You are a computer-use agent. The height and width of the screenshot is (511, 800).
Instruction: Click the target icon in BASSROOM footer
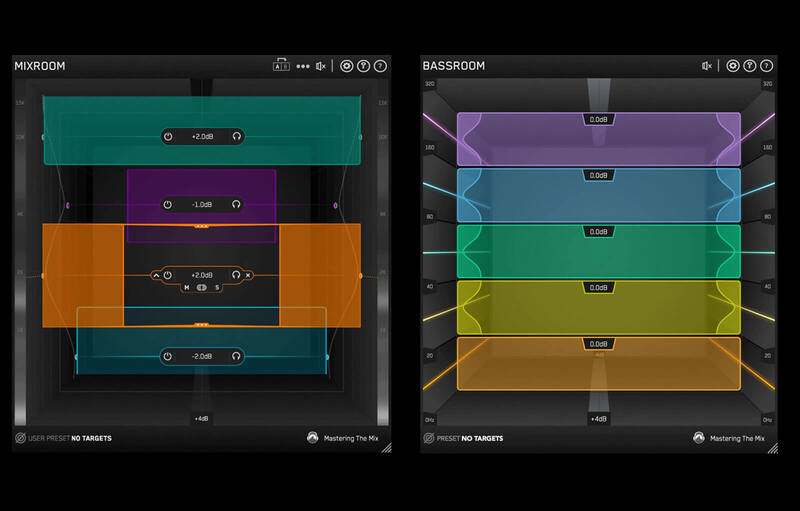pyautogui.click(x=429, y=438)
